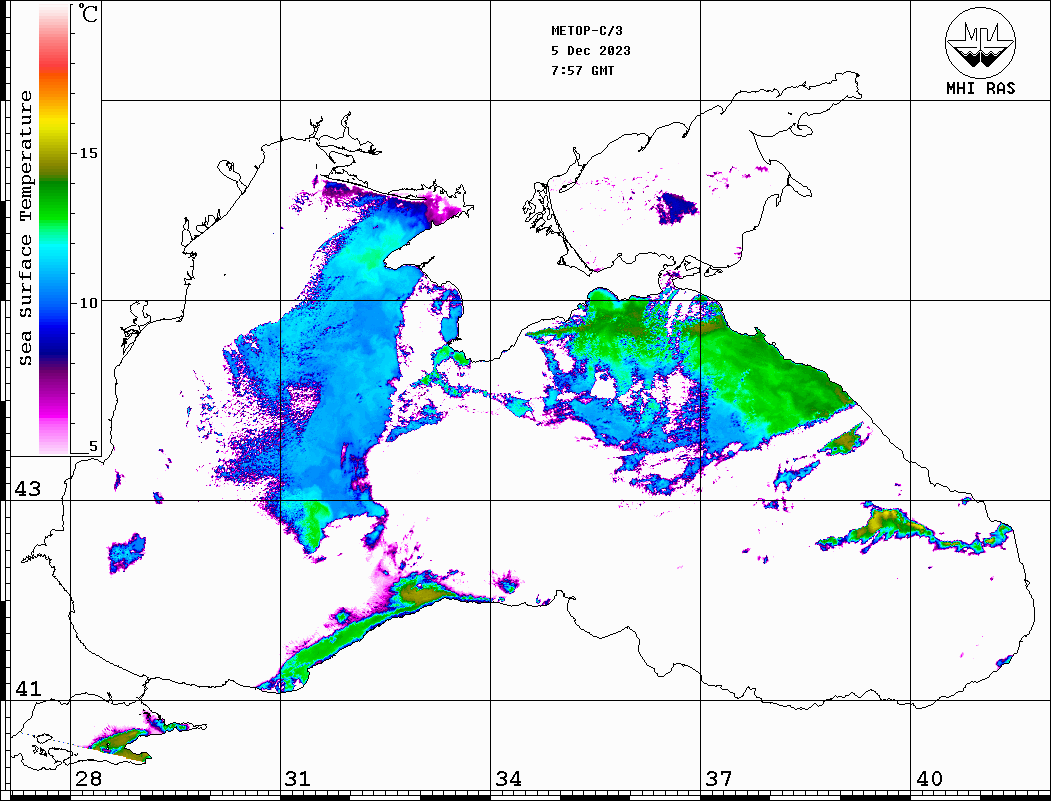Viewport: 1051px width, 801px height.
Task: Click the 'Sea Surface Temperature' vertical label
Action: (x=25, y=228)
